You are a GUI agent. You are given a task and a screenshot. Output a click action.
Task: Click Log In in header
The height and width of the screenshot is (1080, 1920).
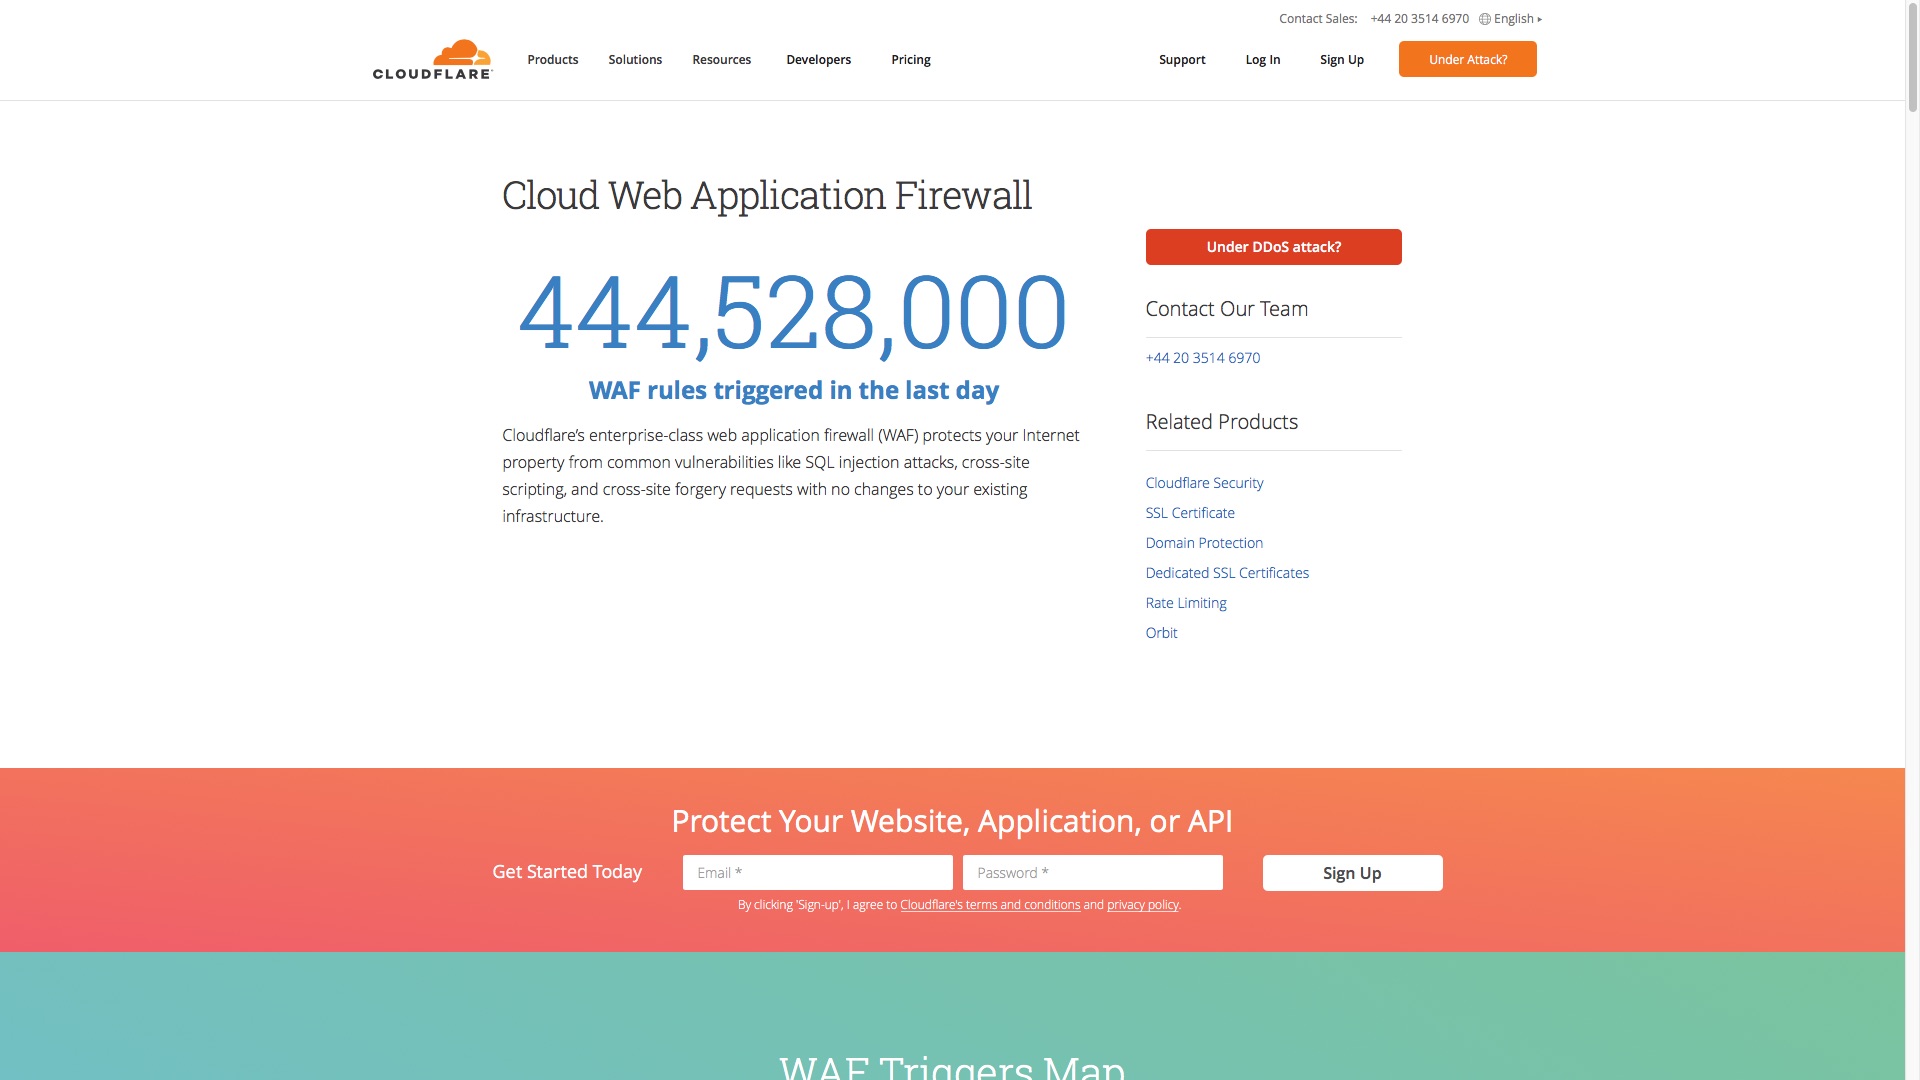[1262, 60]
